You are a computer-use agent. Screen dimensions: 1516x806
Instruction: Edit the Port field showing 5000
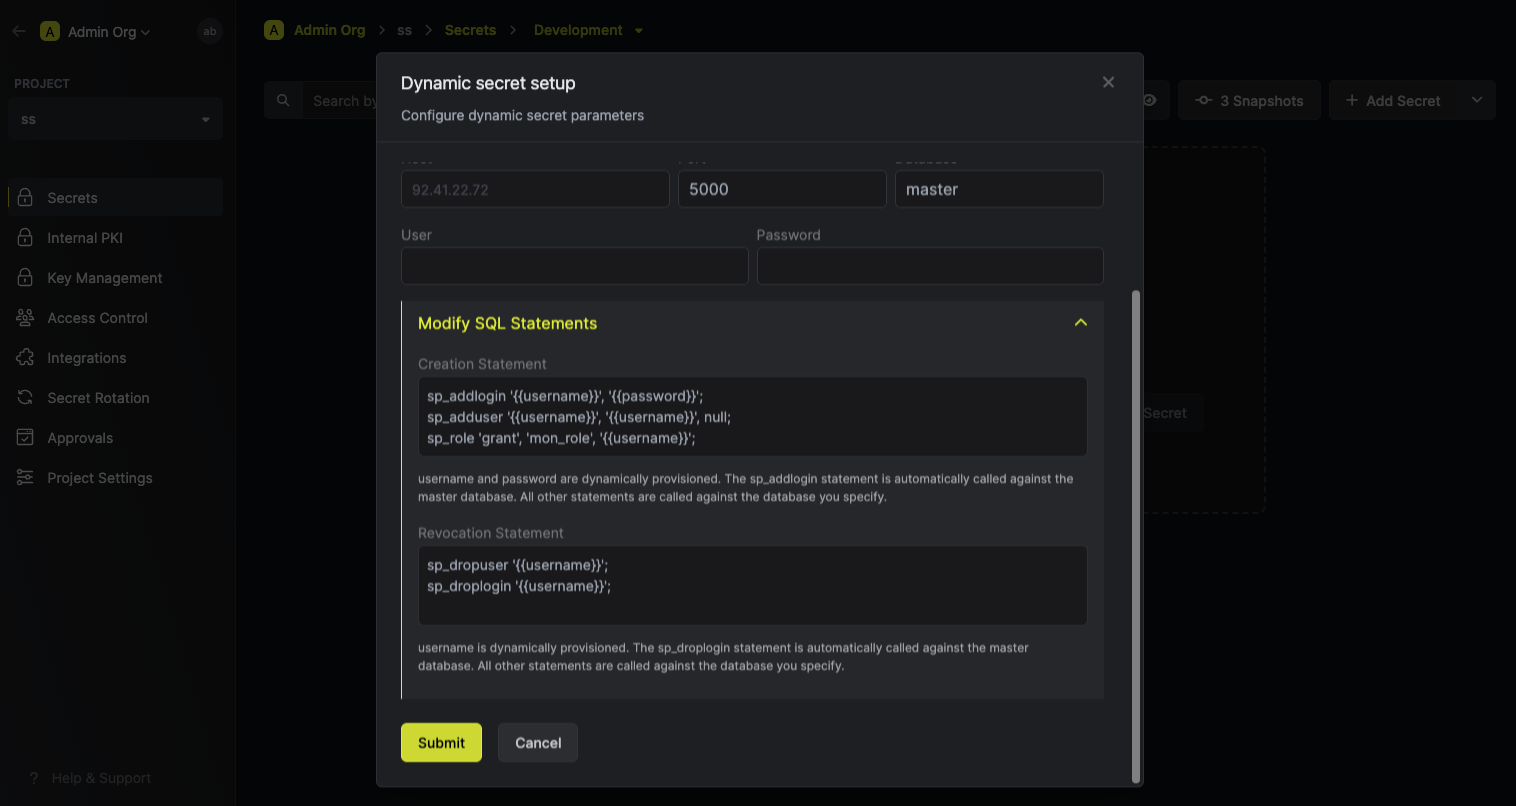(x=782, y=189)
